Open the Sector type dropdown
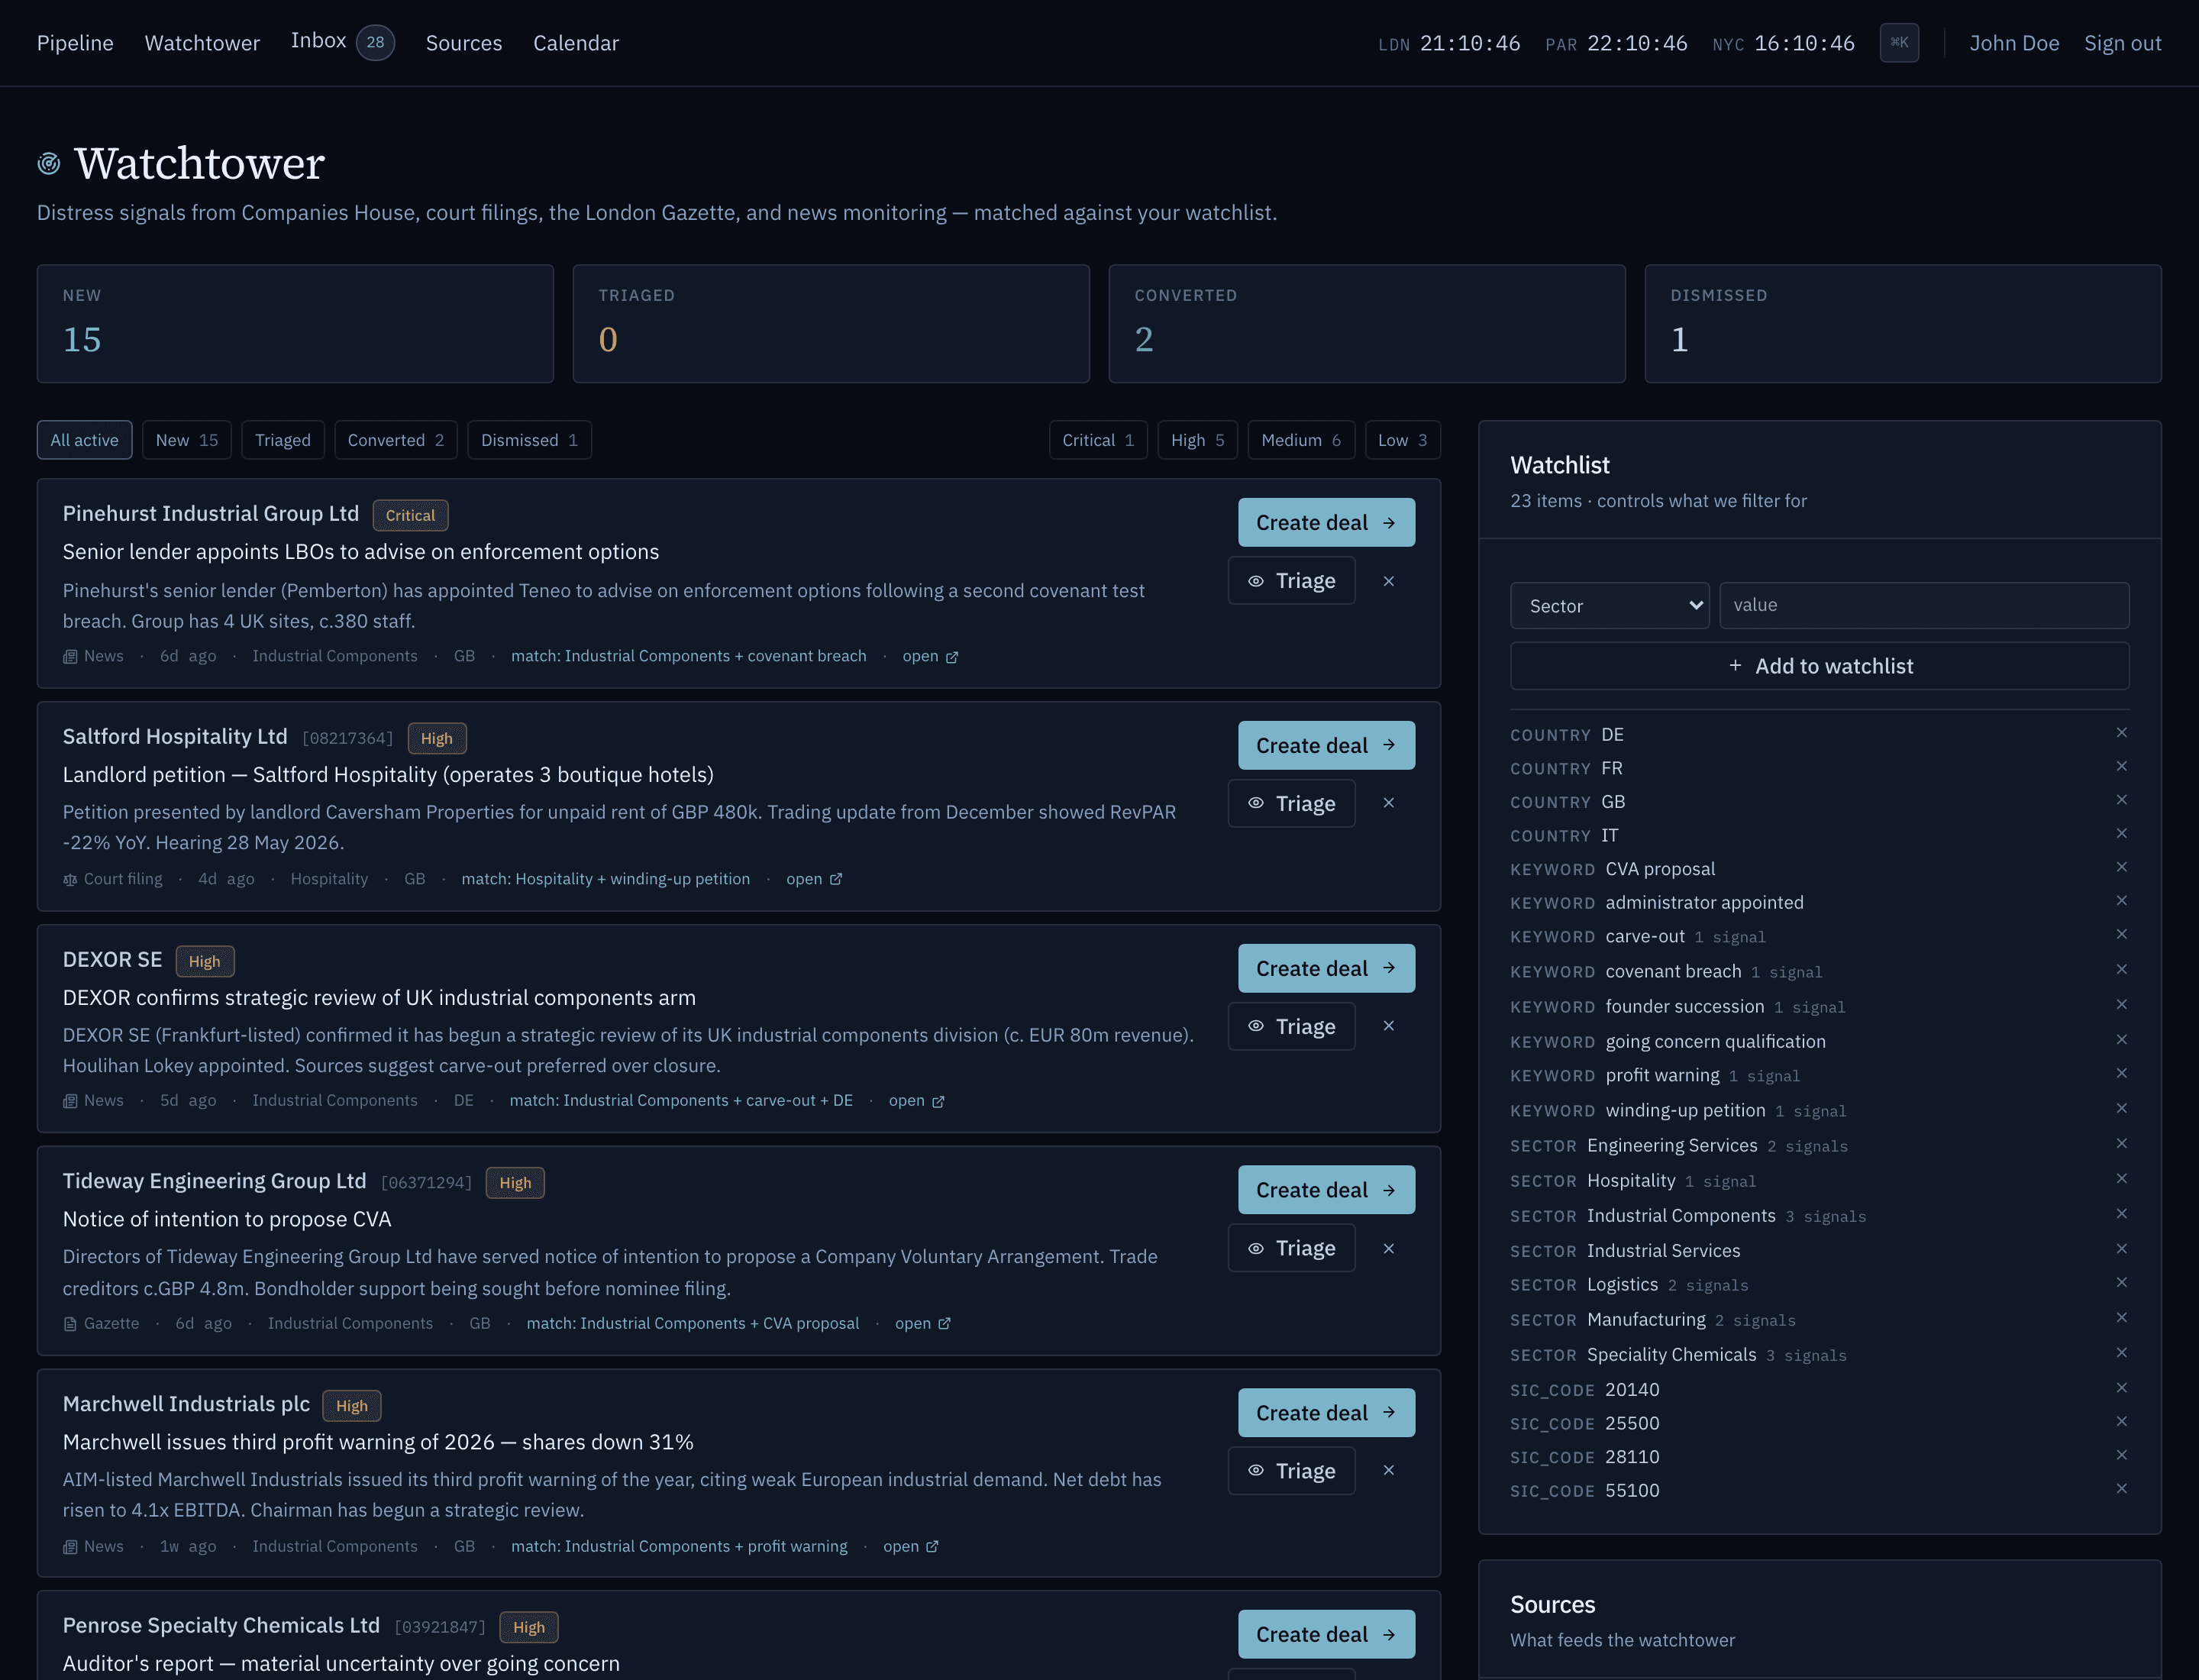Screen dimensions: 2199x1680 click(1609, 606)
